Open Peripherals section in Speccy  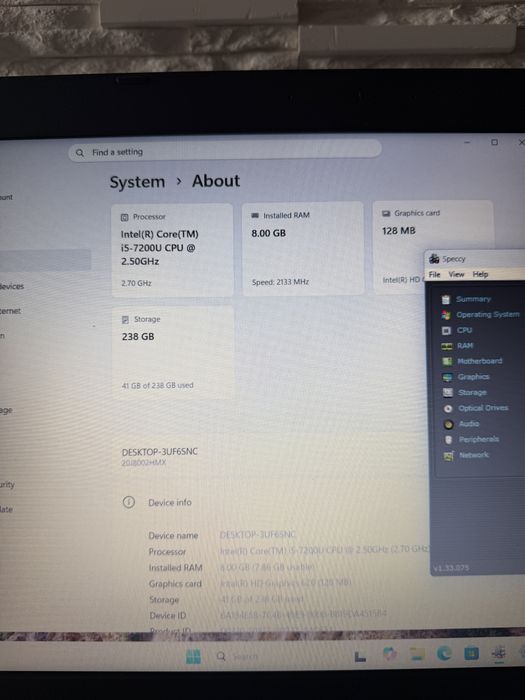(479, 439)
